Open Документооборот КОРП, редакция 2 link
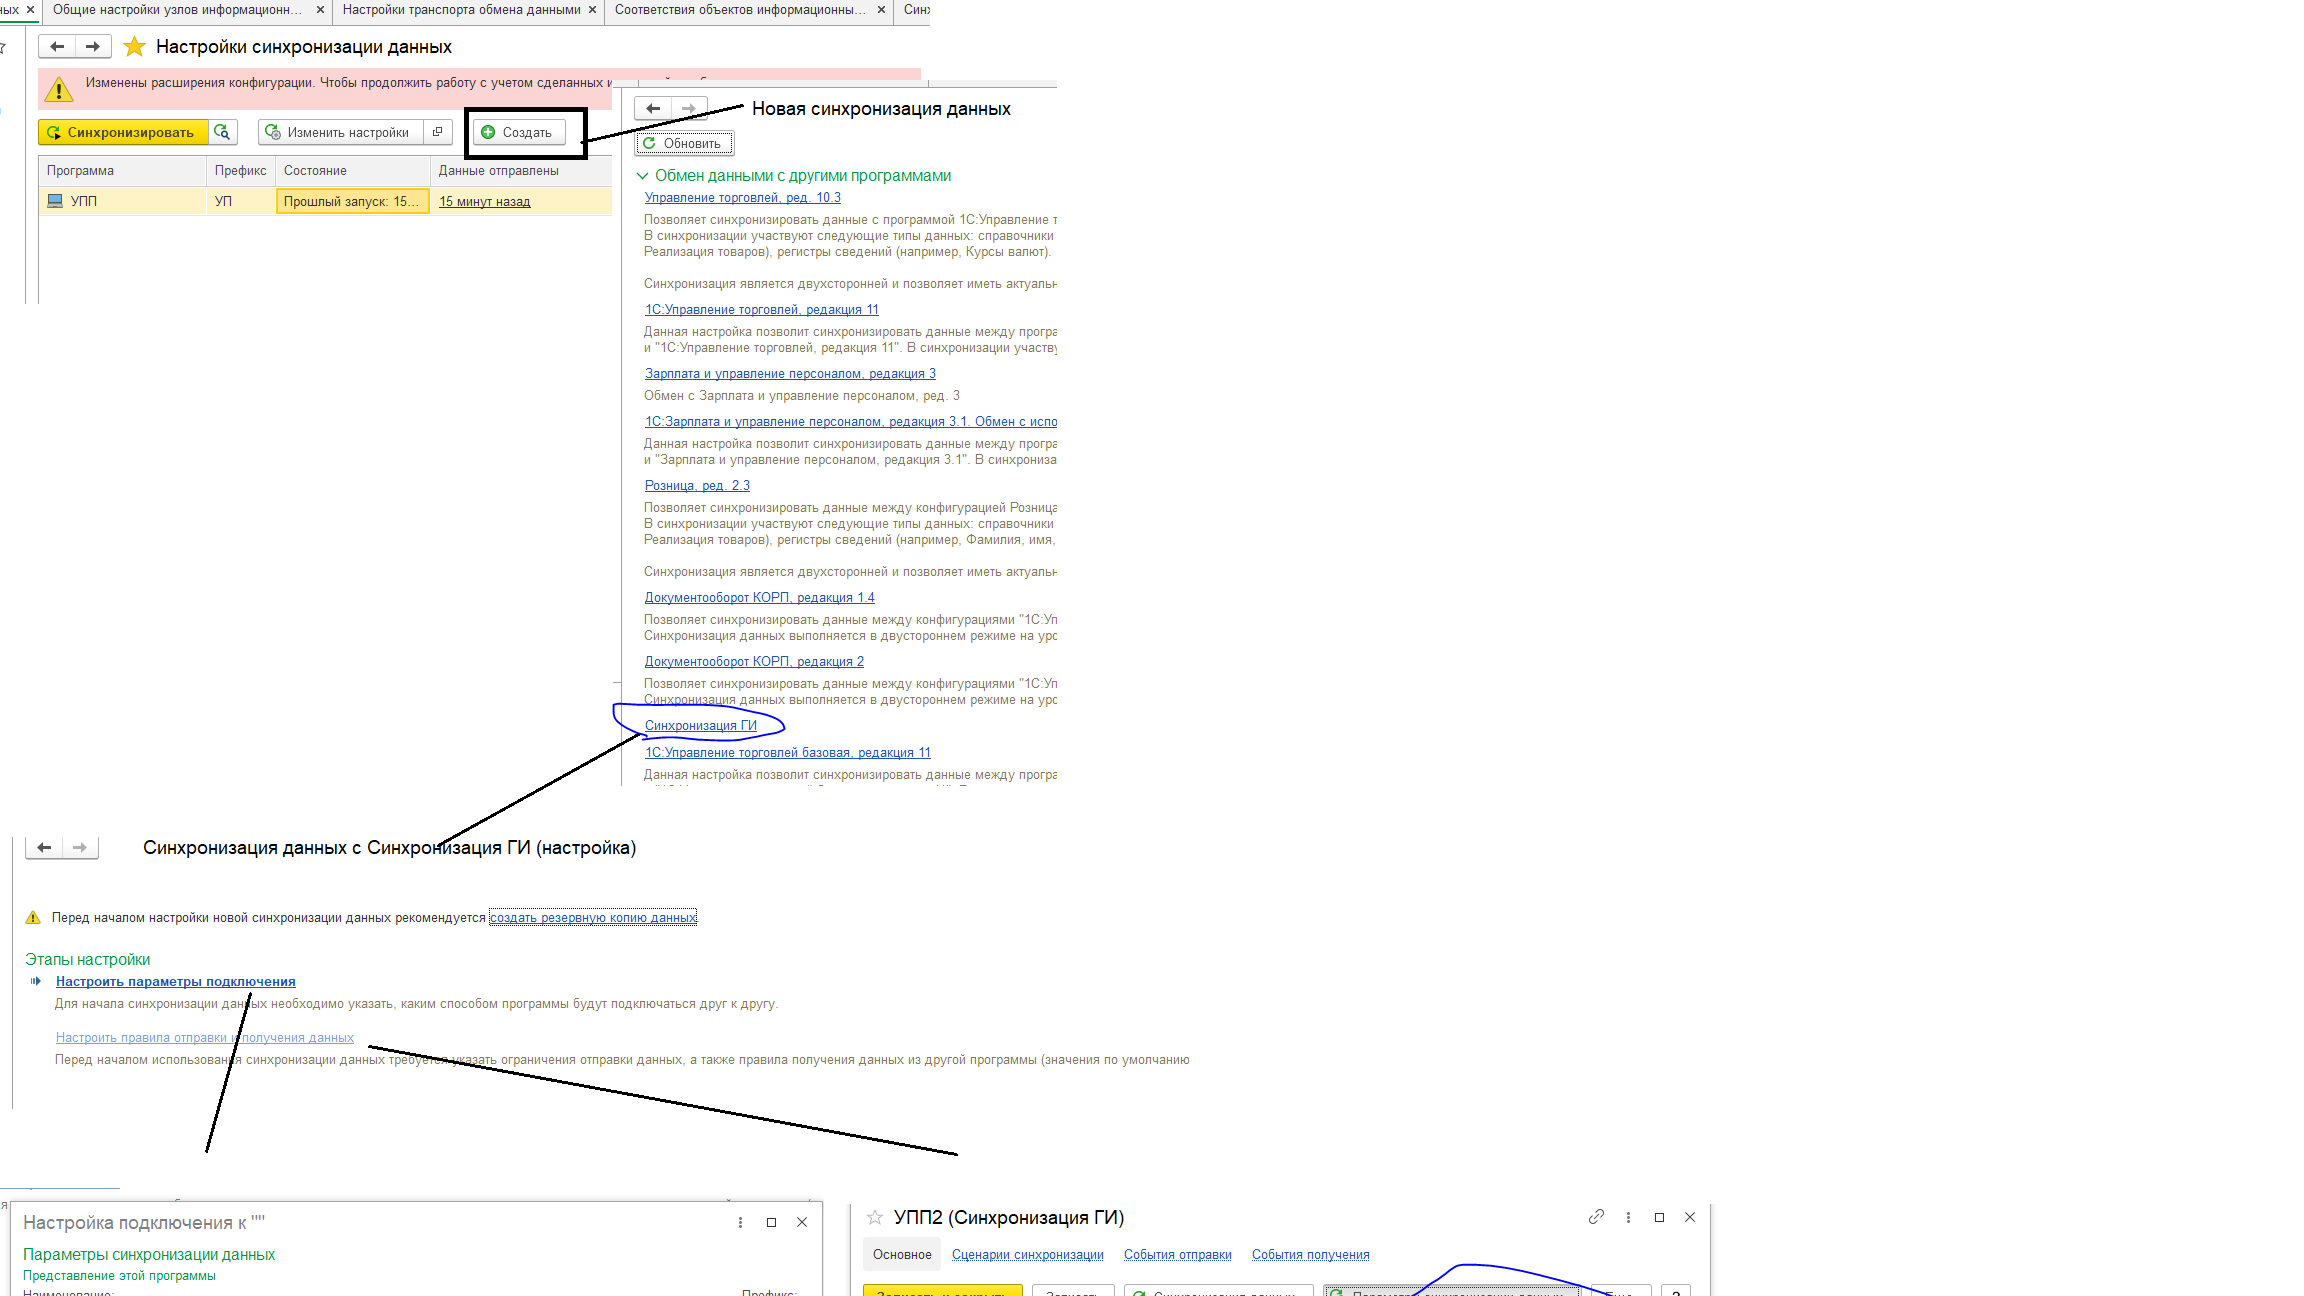The height and width of the screenshot is (1296, 2304). click(x=754, y=662)
